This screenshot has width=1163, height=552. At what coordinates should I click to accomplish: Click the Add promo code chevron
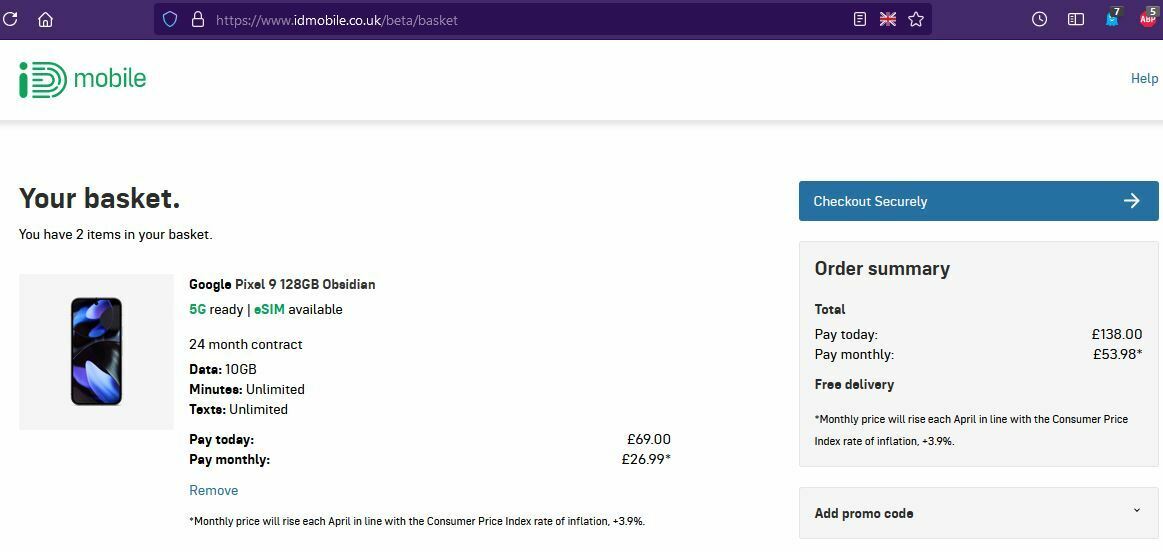pos(1137,510)
